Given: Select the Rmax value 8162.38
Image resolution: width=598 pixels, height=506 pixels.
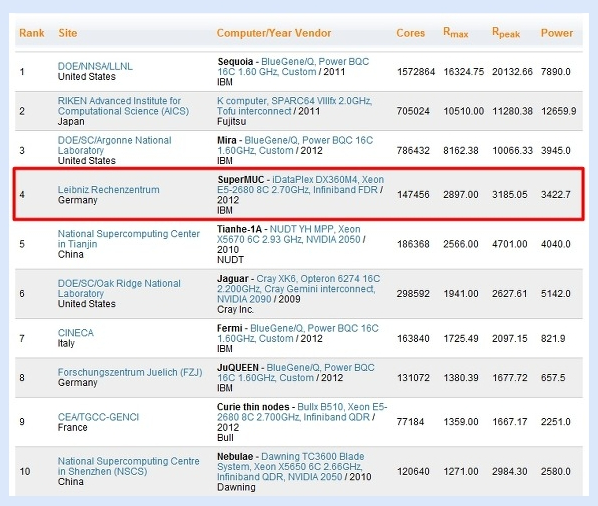Looking at the screenshot, I should [461, 150].
